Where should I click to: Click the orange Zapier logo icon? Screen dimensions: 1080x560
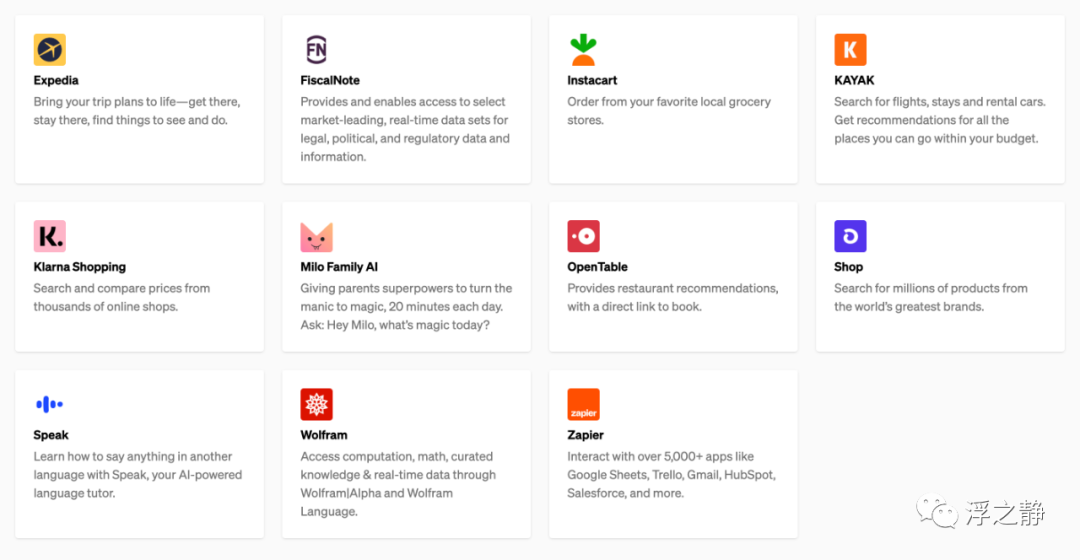point(583,404)
